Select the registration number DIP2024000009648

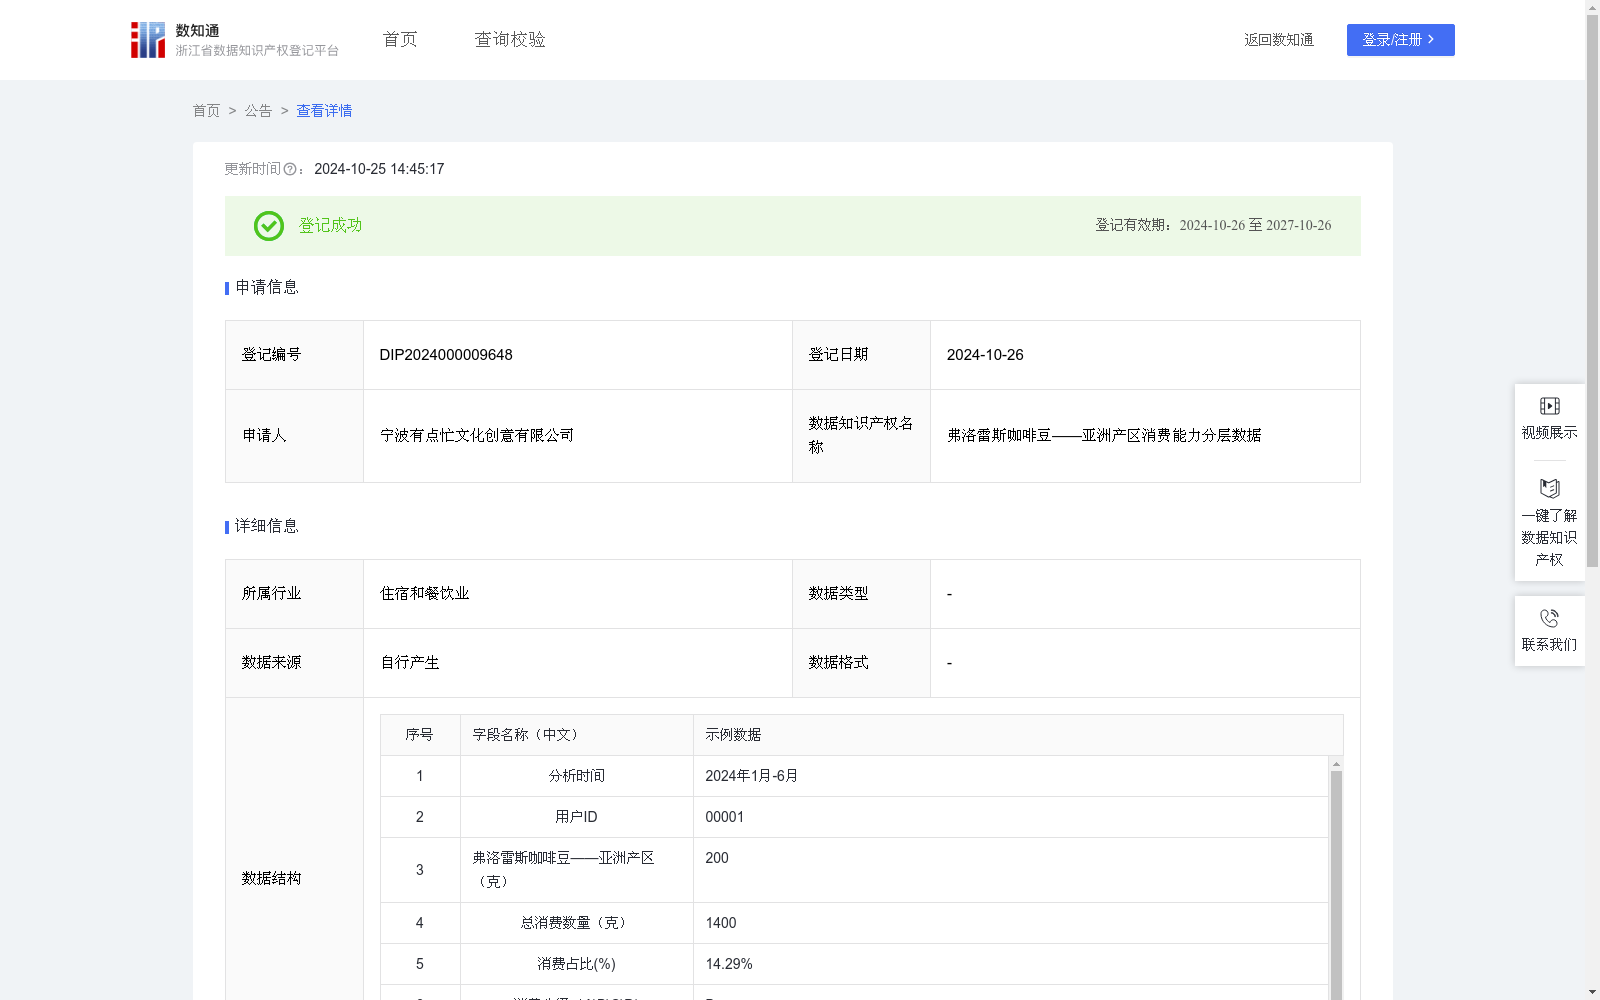point(446,355)
